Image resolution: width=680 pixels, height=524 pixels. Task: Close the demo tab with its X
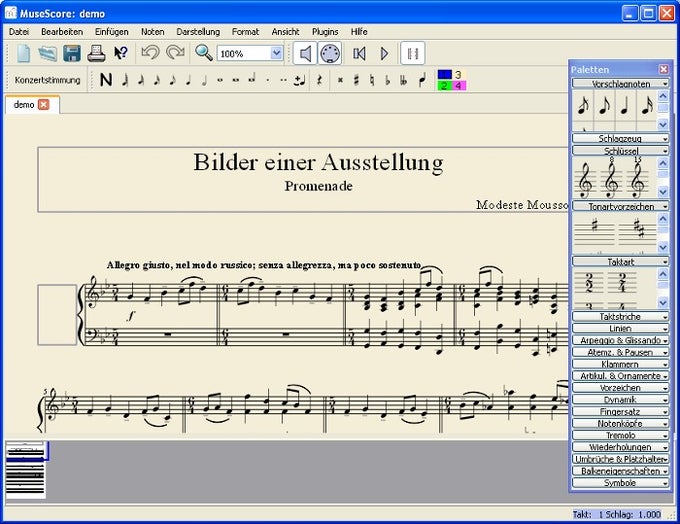coord(43,105)
